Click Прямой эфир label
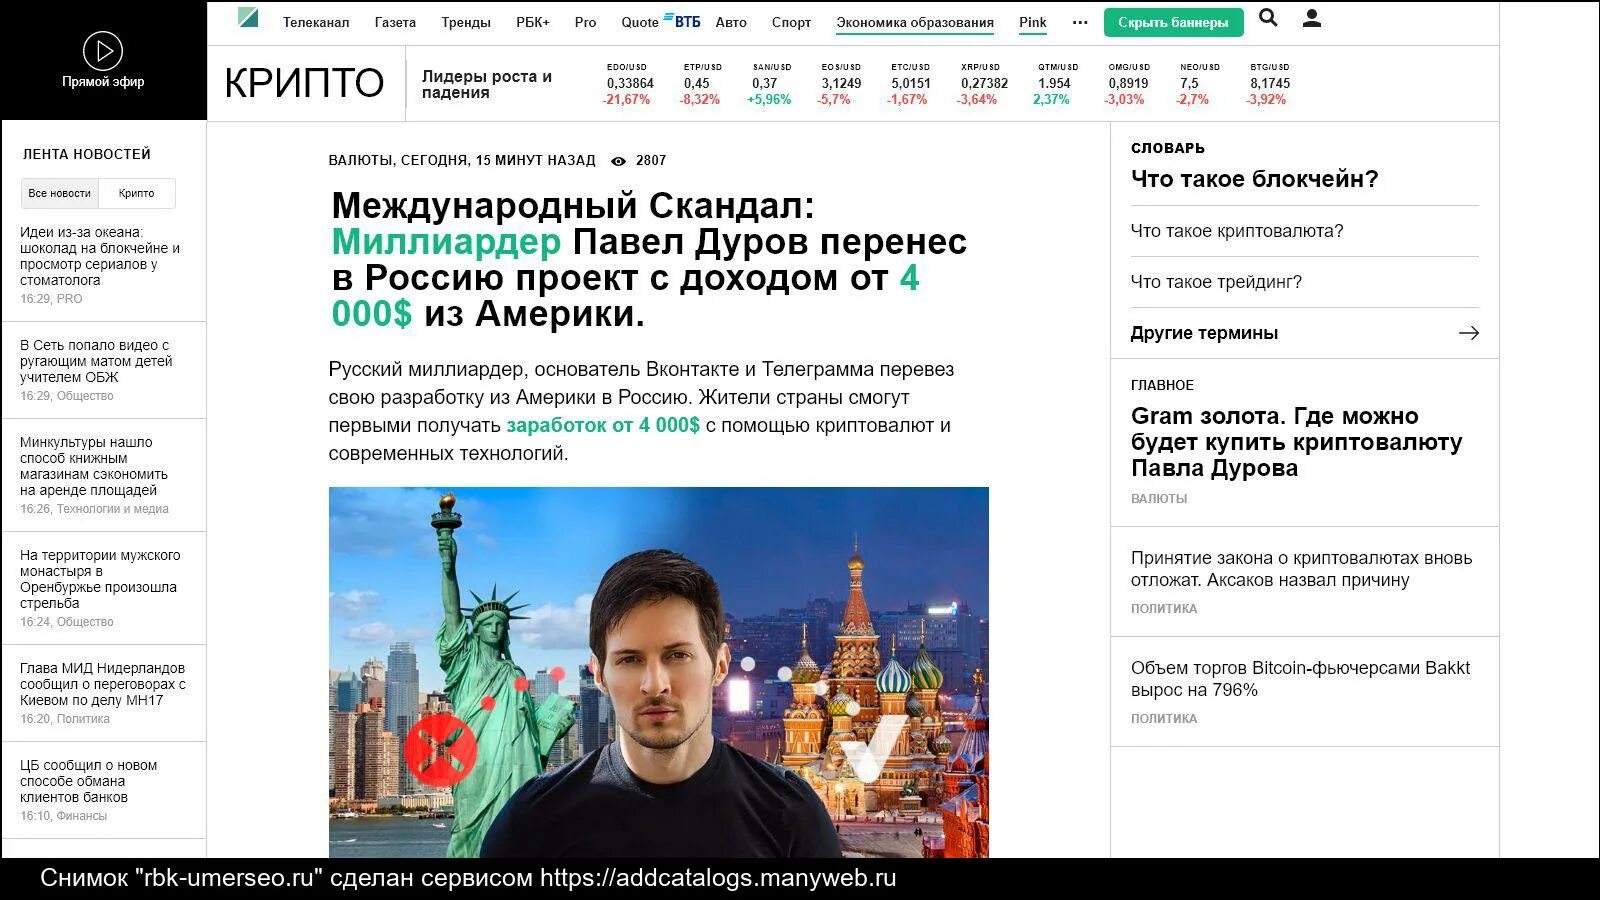 pyautogui.click(x=103, y=82)
